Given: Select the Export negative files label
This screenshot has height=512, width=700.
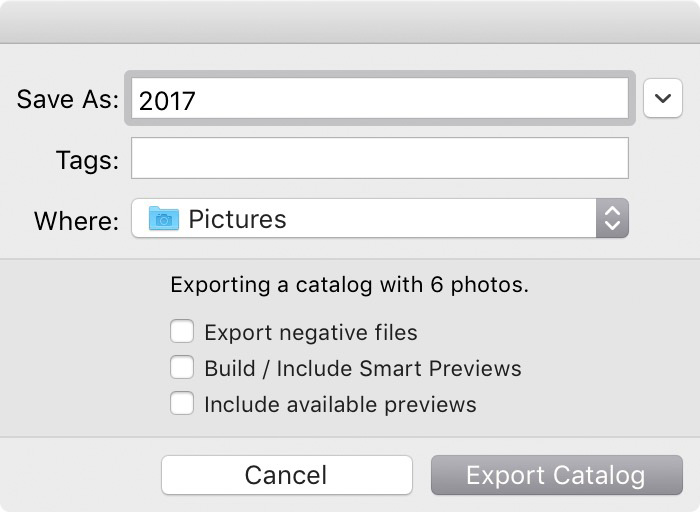Looking at the screenshot, I should click(x=311, y=333).
